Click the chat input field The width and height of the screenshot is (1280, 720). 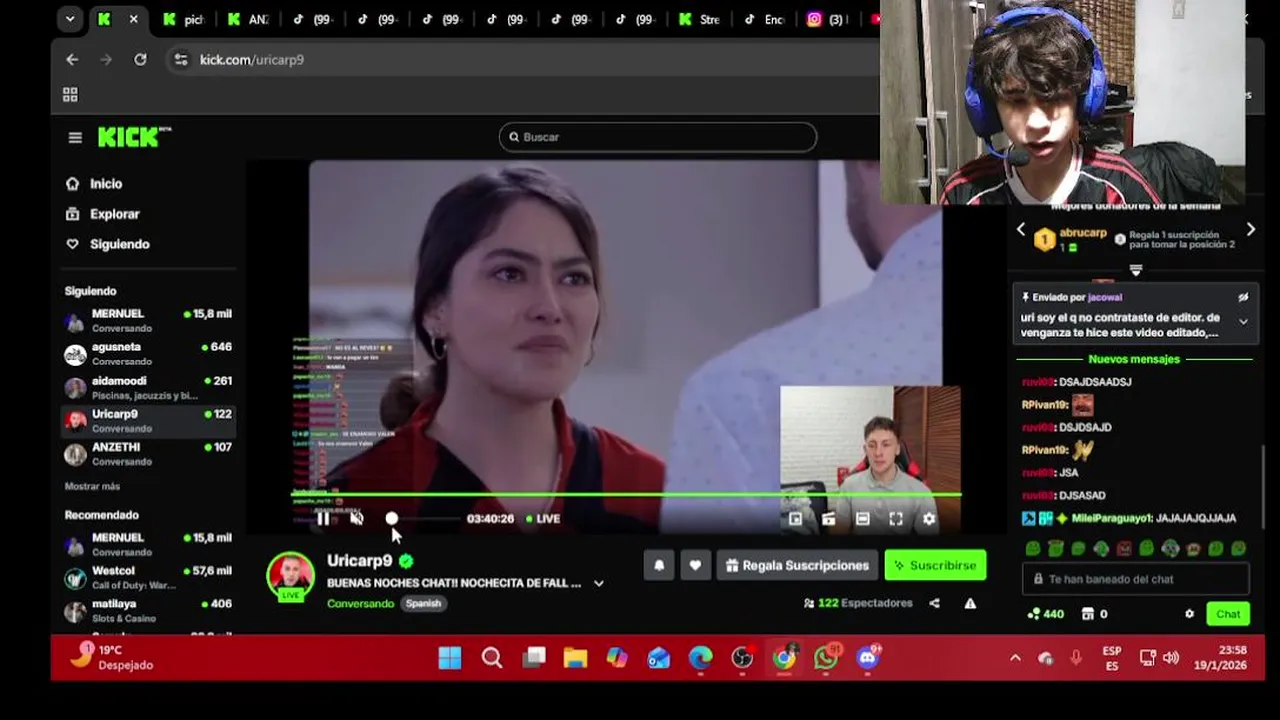1135,579
